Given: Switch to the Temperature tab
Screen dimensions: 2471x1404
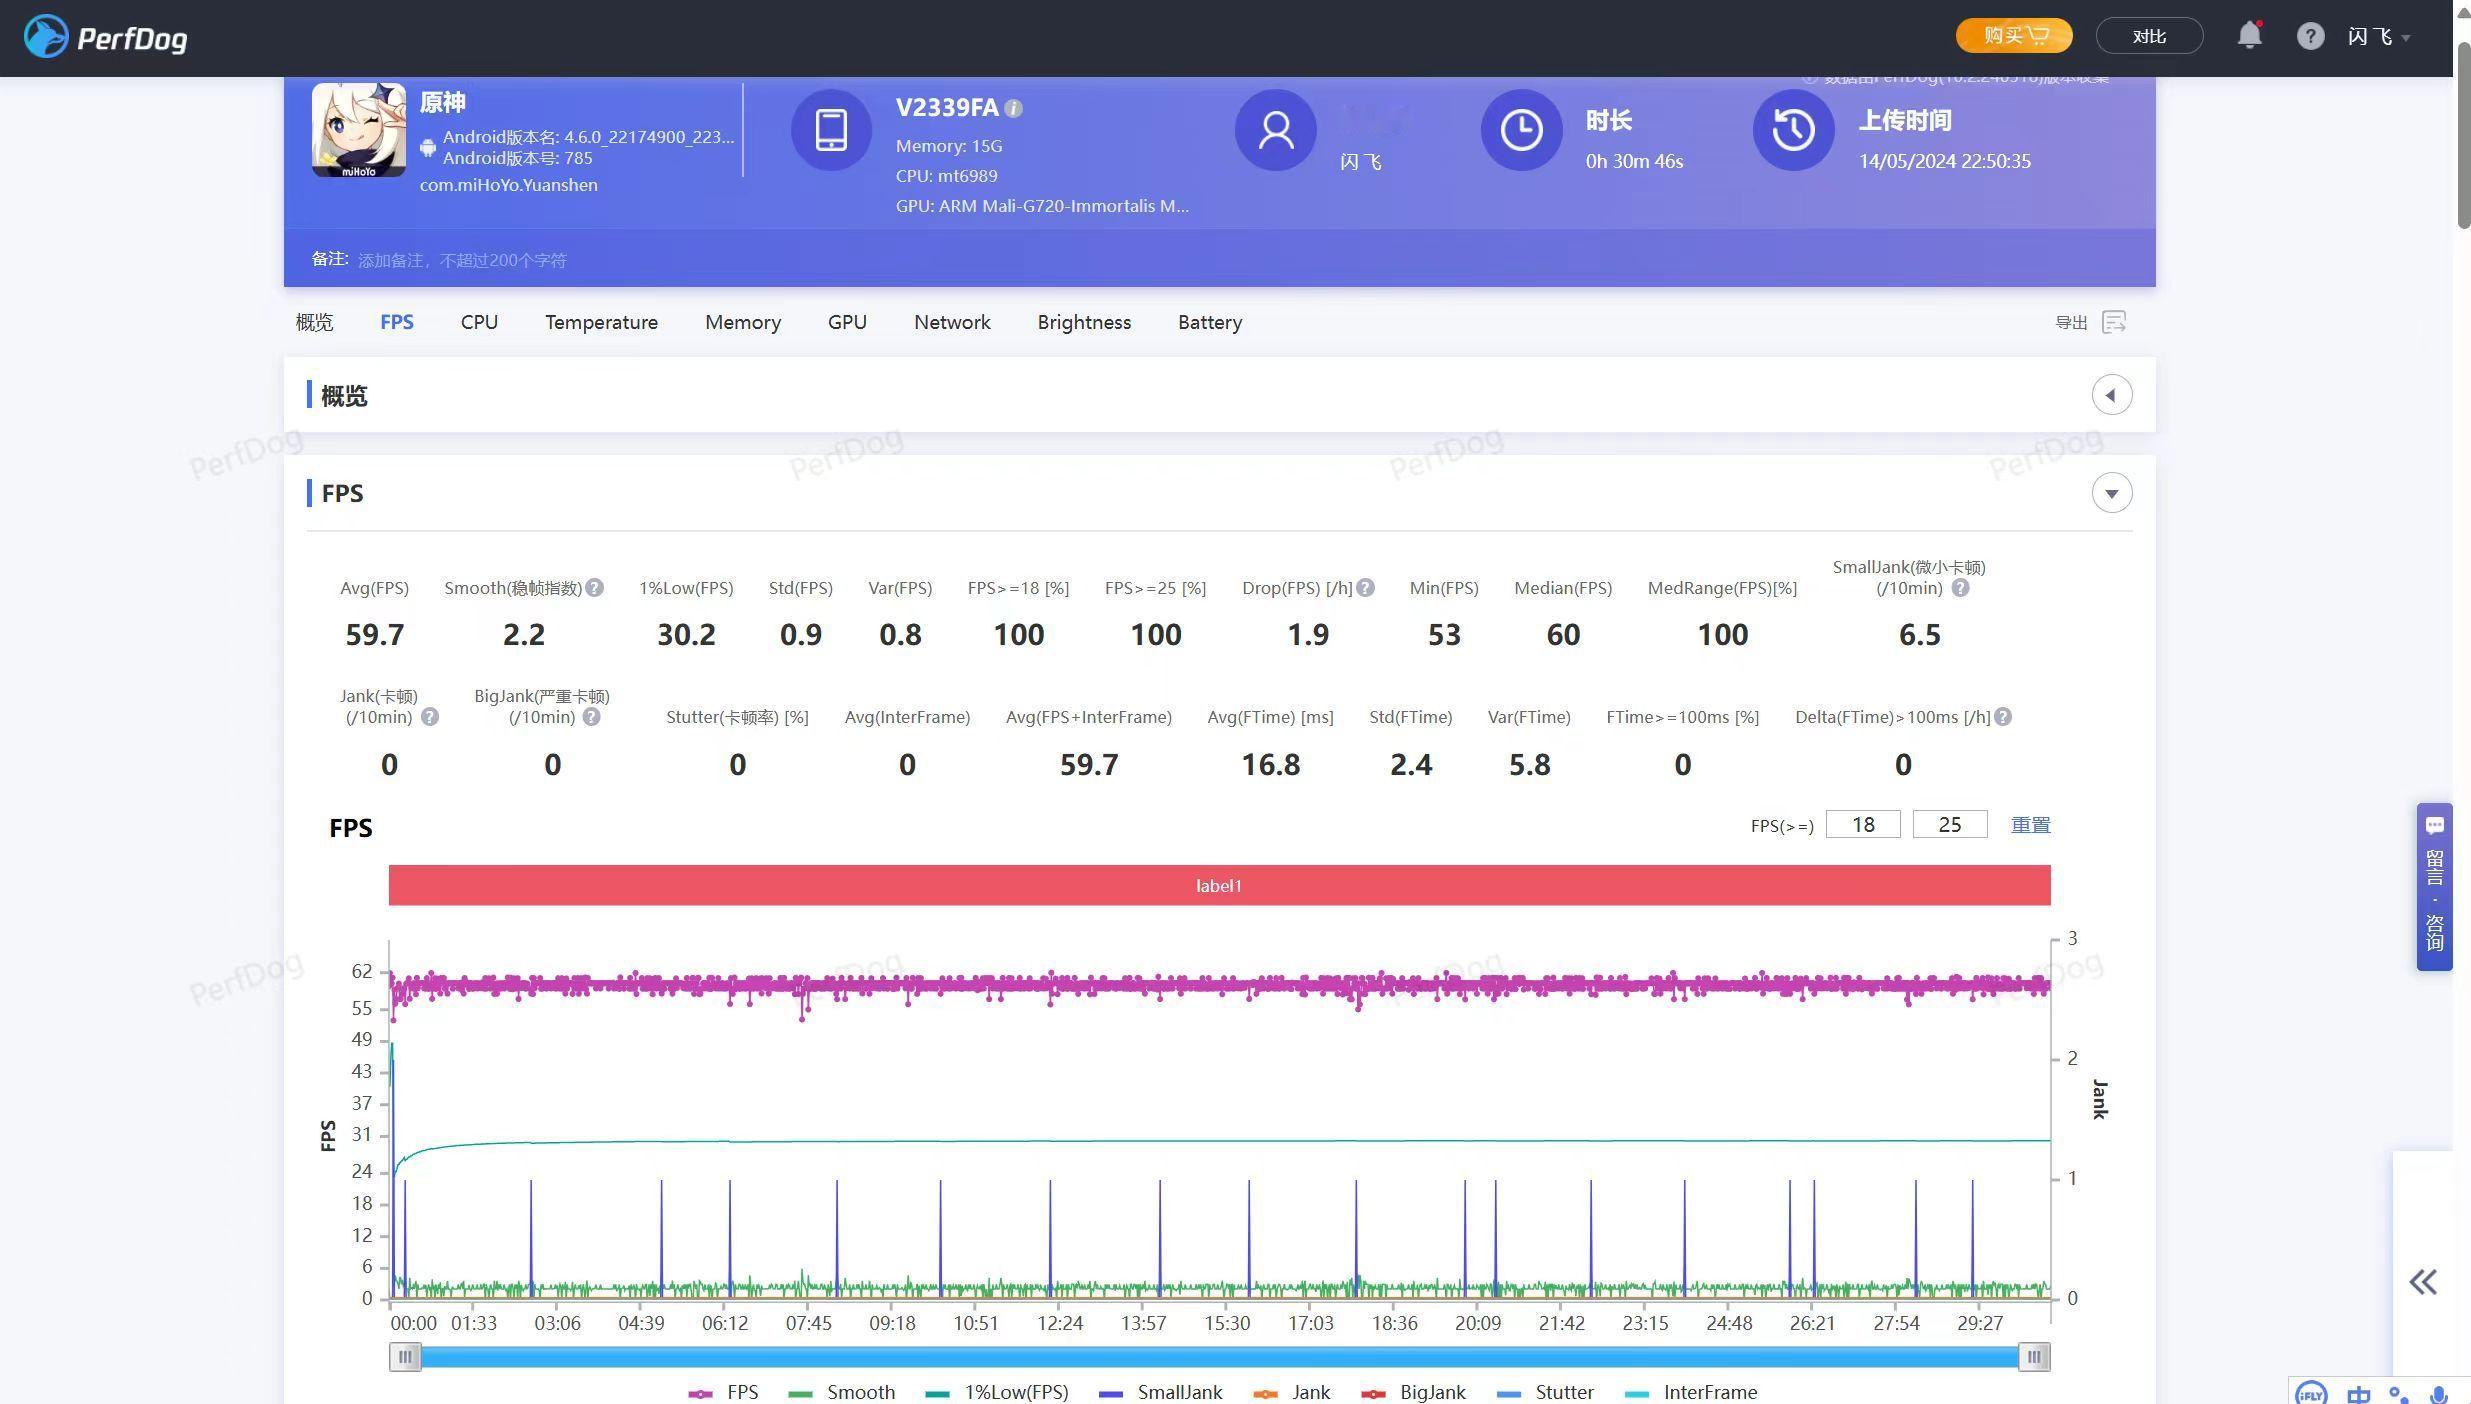Looking at the screenshot, I should (x=601, y=322).
